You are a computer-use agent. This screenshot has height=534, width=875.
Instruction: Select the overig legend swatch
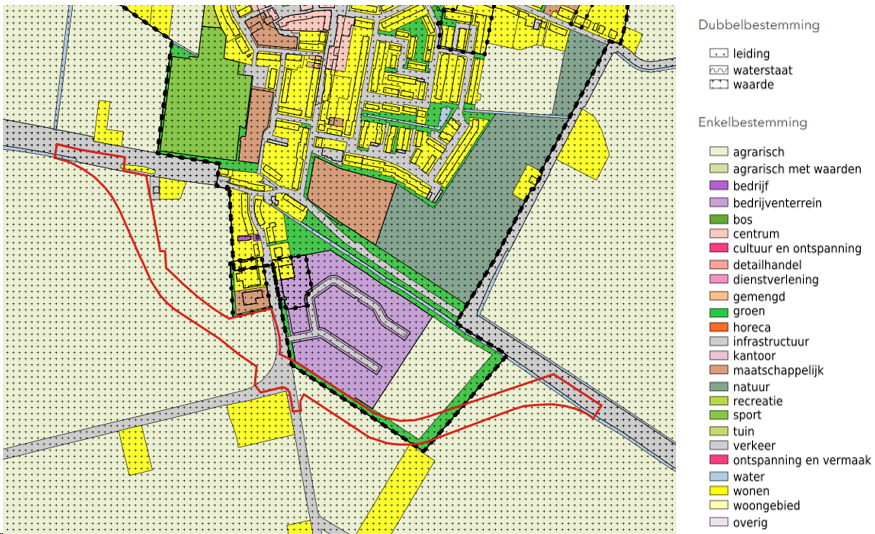(719, 522)
